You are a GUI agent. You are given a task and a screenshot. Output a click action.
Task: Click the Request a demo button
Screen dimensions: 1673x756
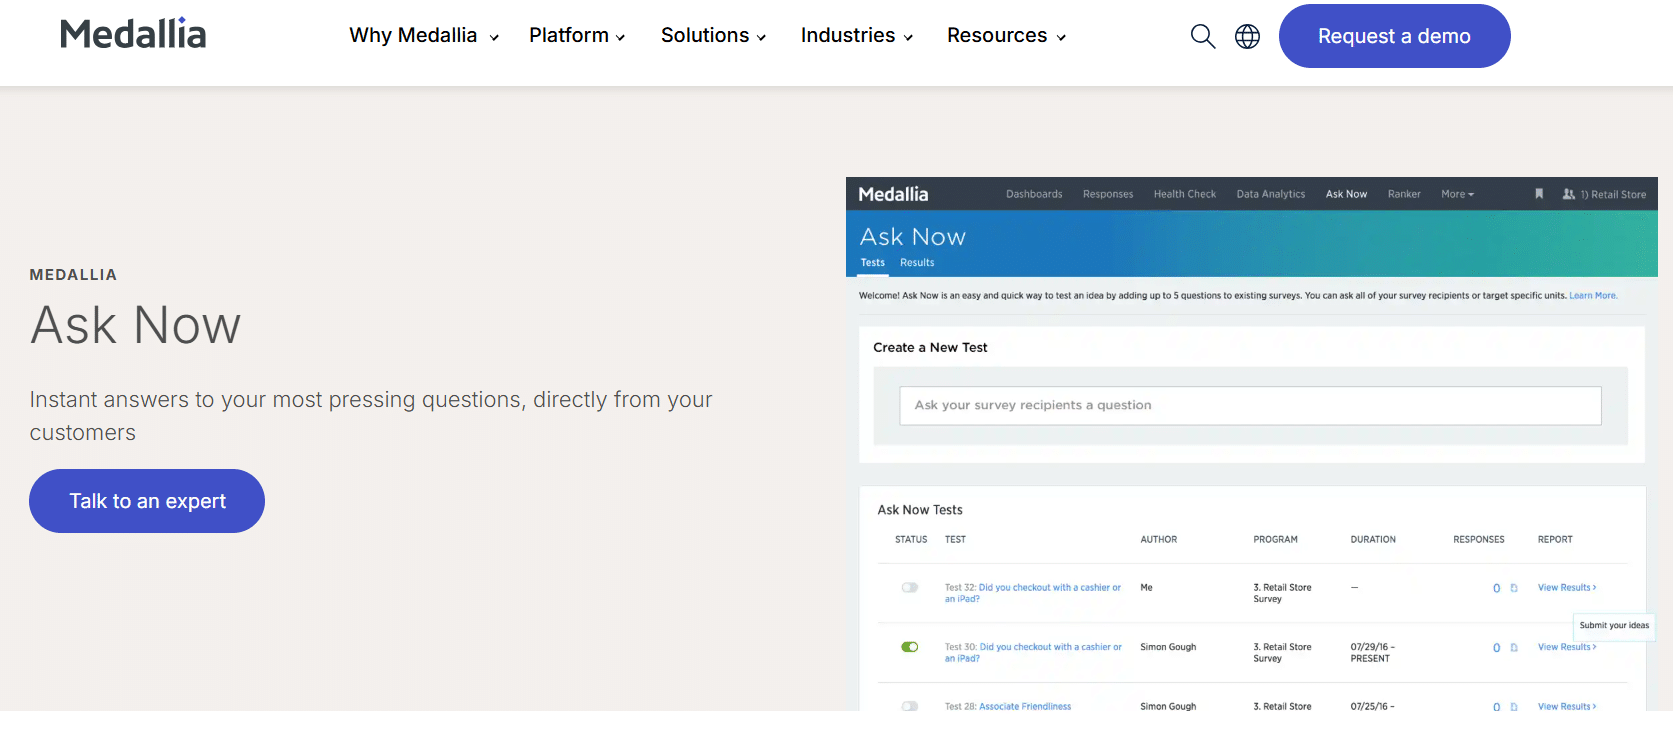[x=1394, y=36]
